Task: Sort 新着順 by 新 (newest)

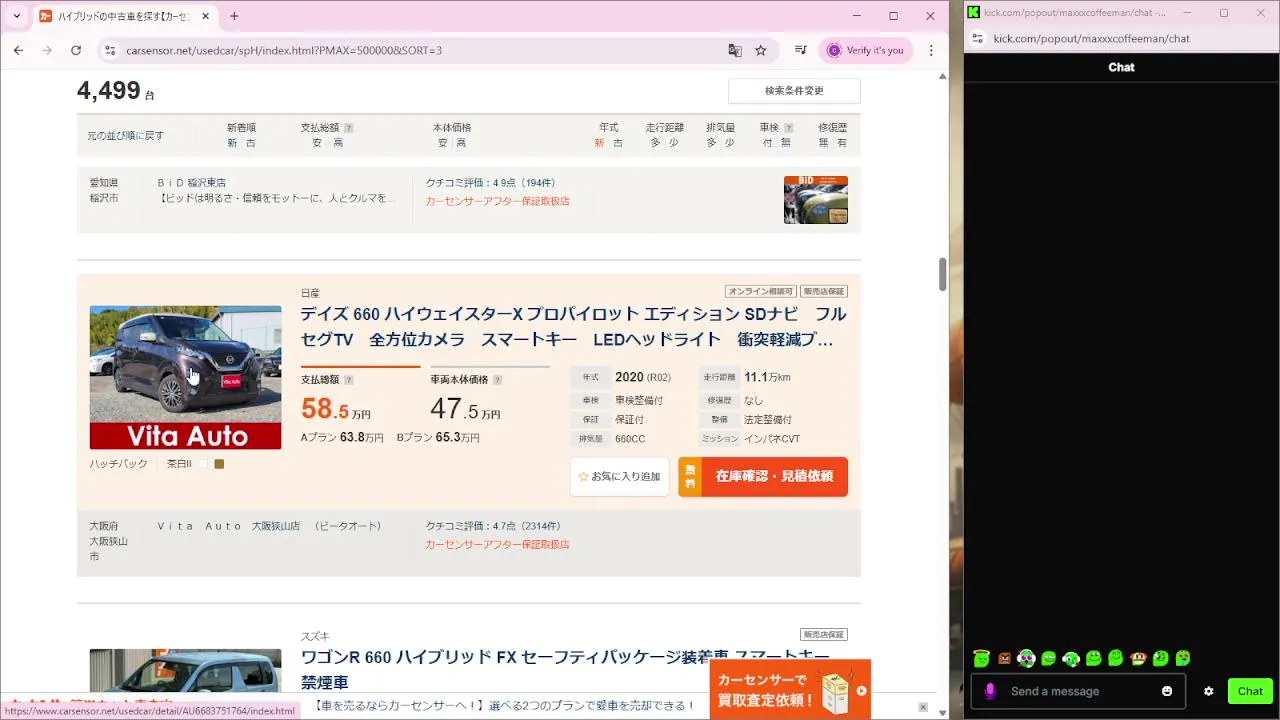Action: click(232, 143)
